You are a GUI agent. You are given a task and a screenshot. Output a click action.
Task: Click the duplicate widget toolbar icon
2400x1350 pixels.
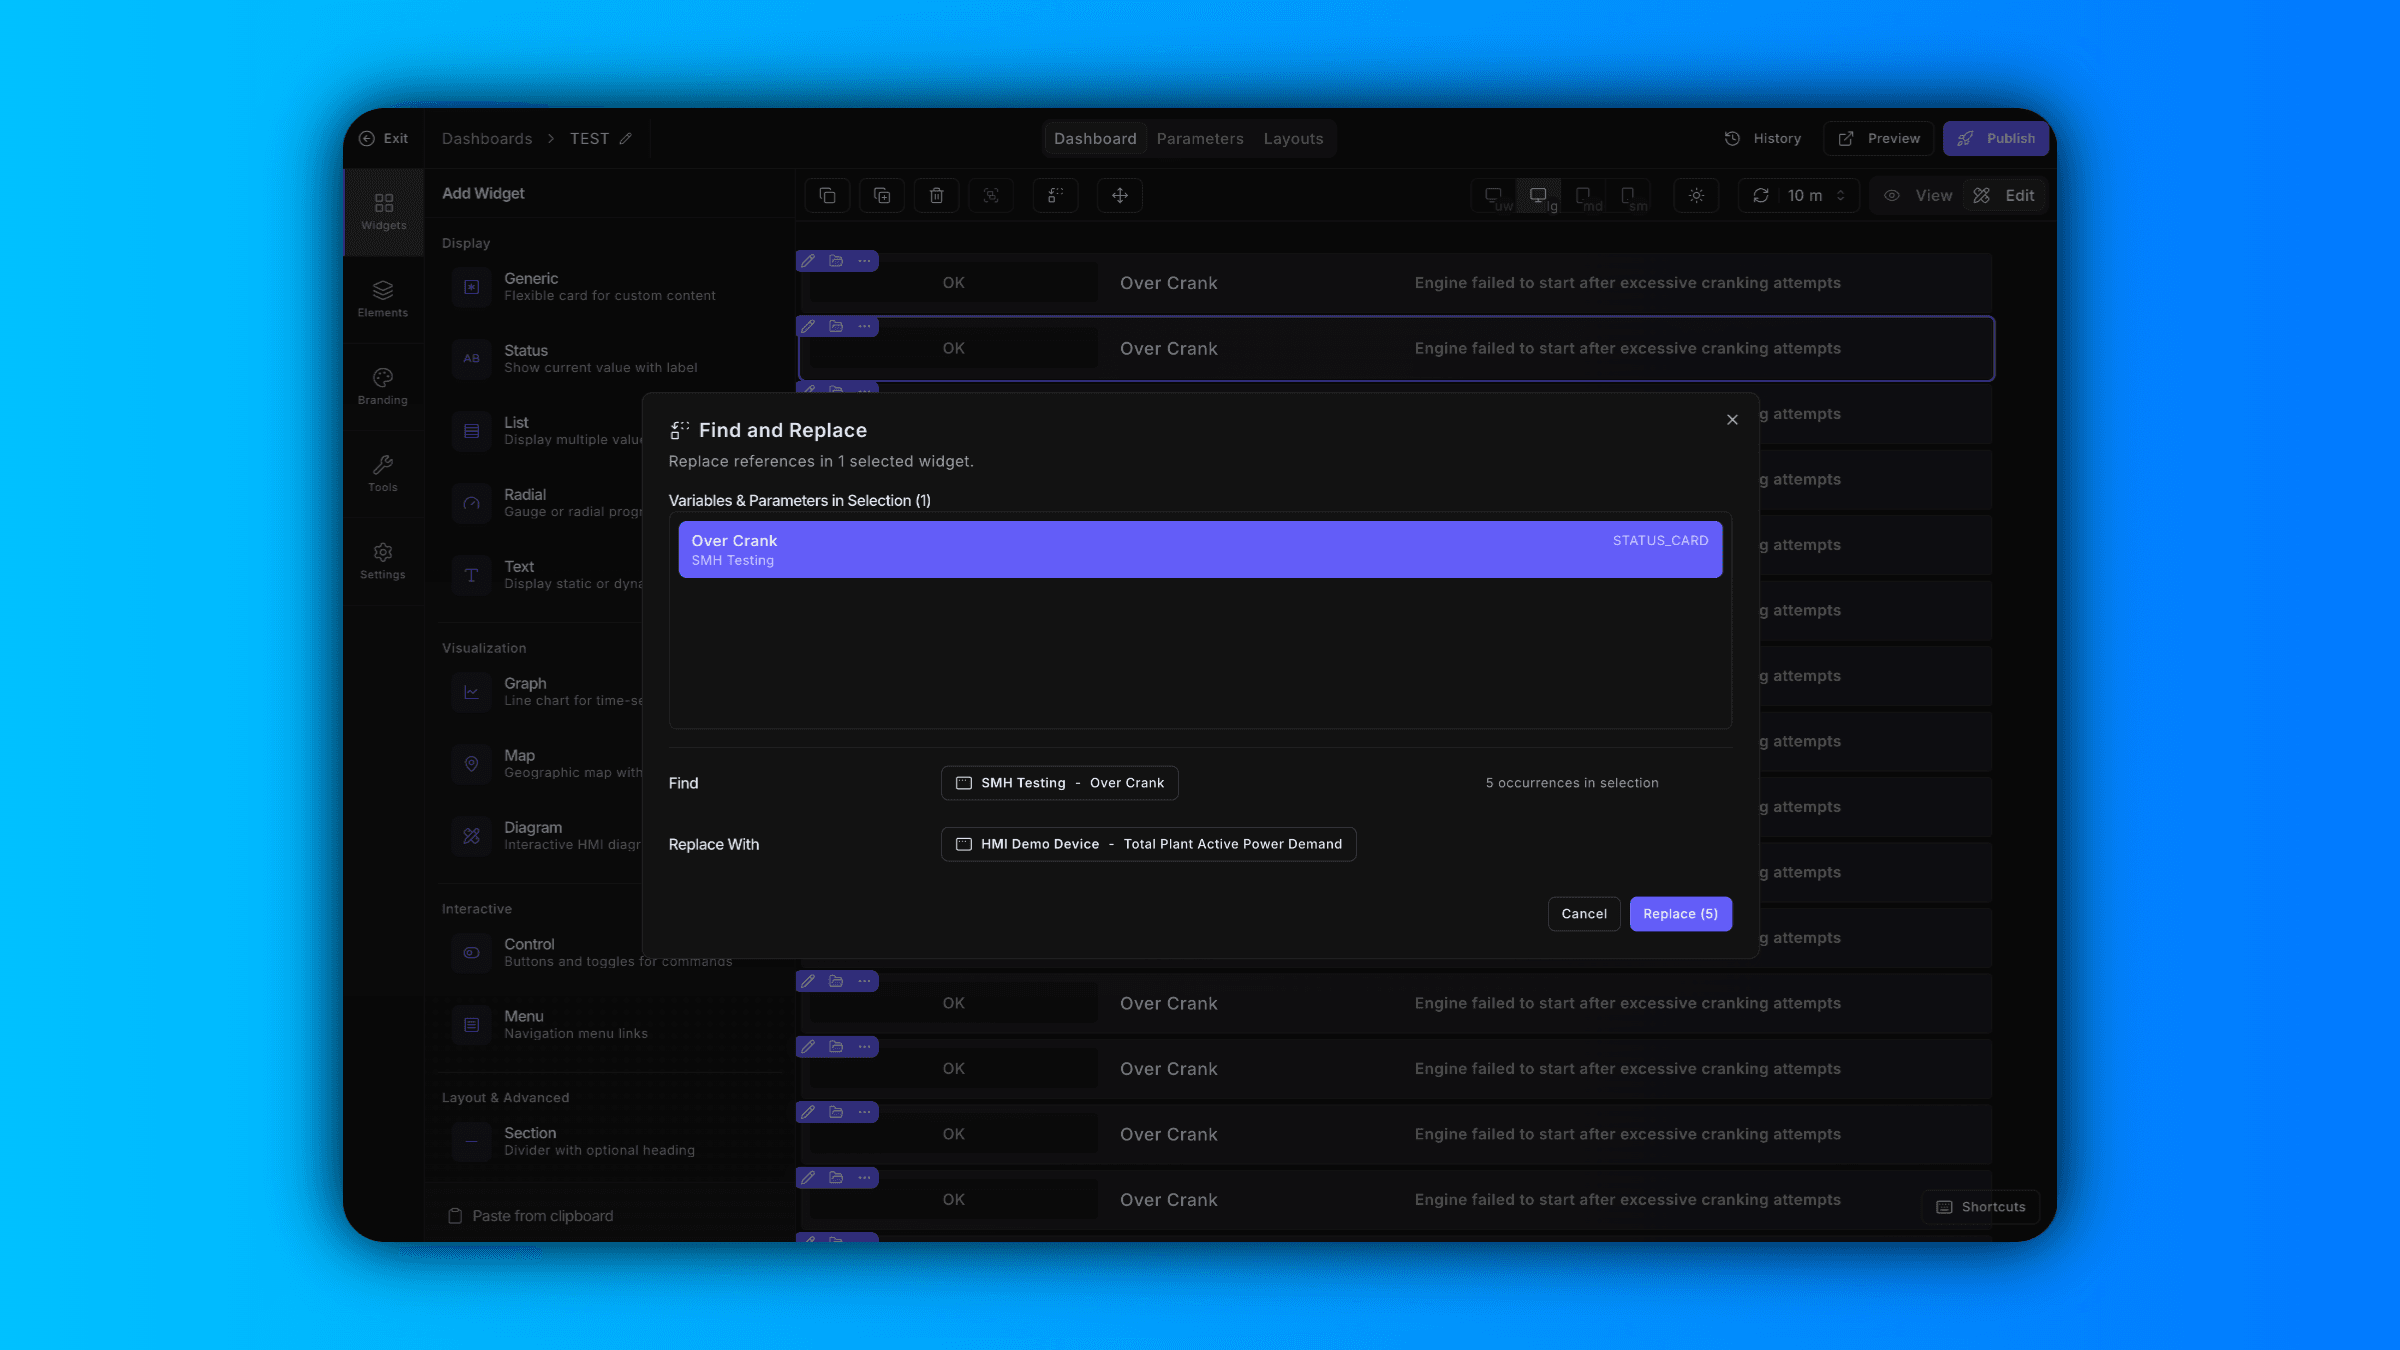click(x=882, y=195)
